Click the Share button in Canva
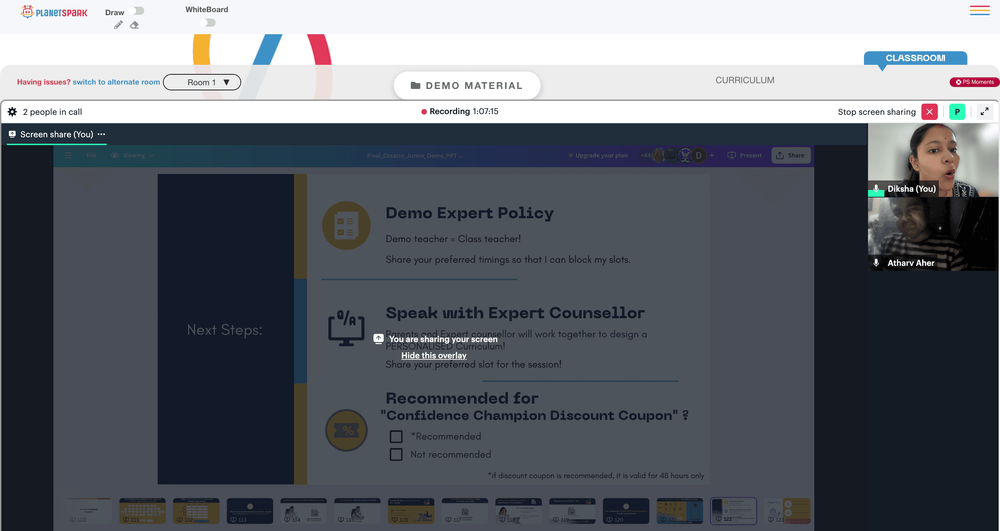Screen dimensions: 1000x531 point(791,156)
